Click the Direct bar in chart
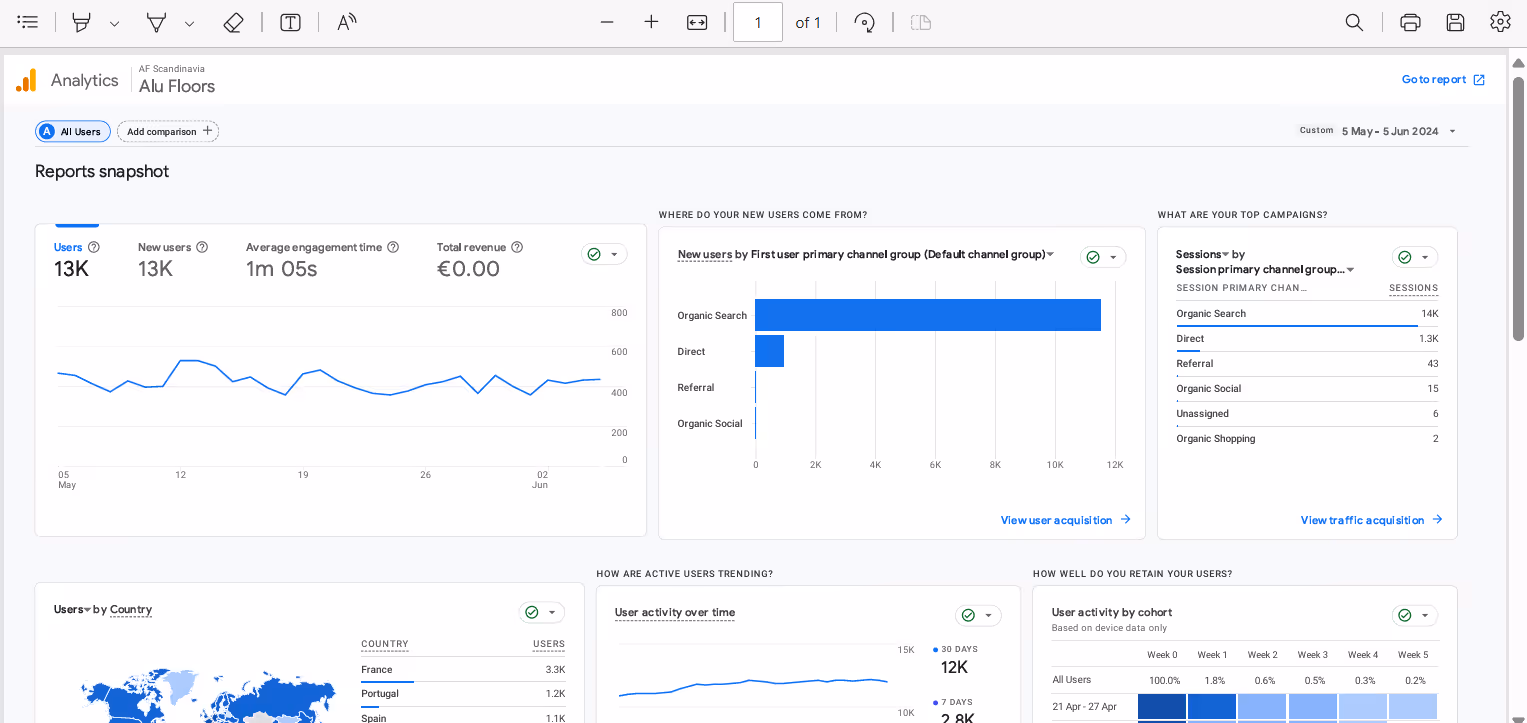Screen dimensions: 1527x723 (769, 351)
